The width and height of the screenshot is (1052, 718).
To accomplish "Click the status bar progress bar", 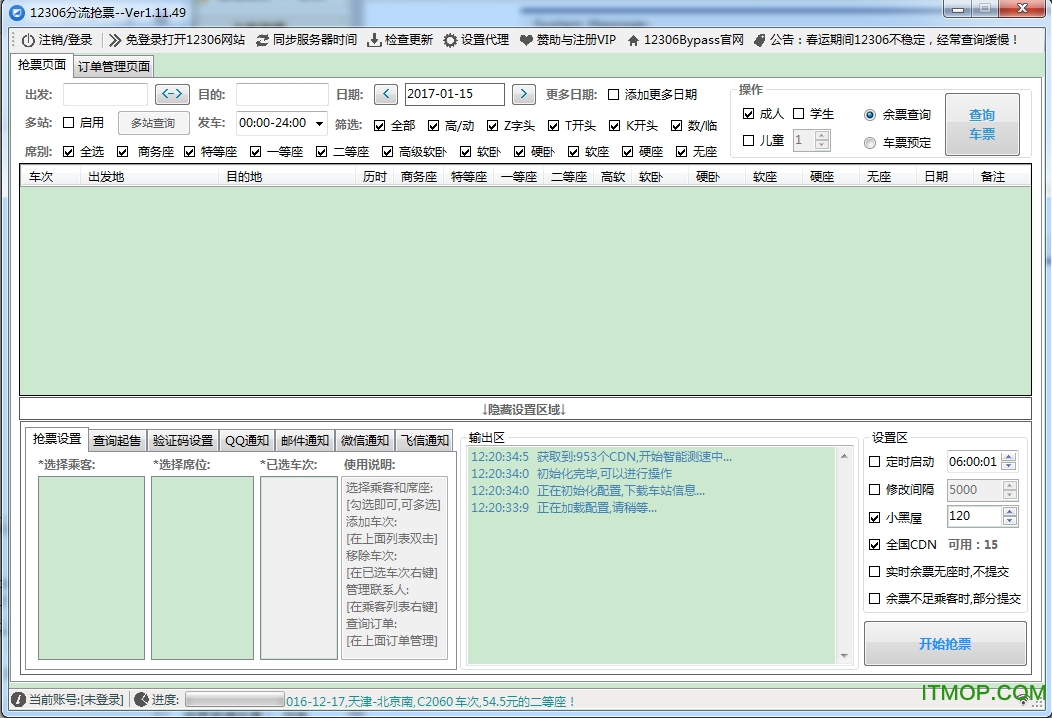I will (235, 701).
